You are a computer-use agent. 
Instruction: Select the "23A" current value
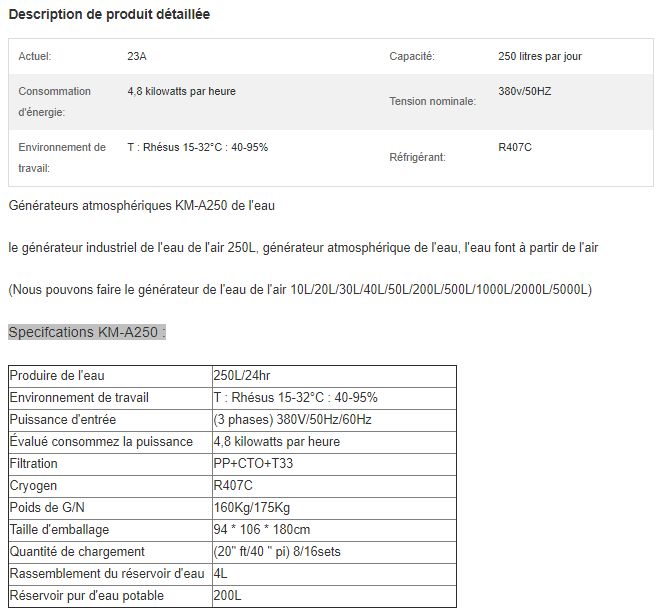click(x=137, y=56)
